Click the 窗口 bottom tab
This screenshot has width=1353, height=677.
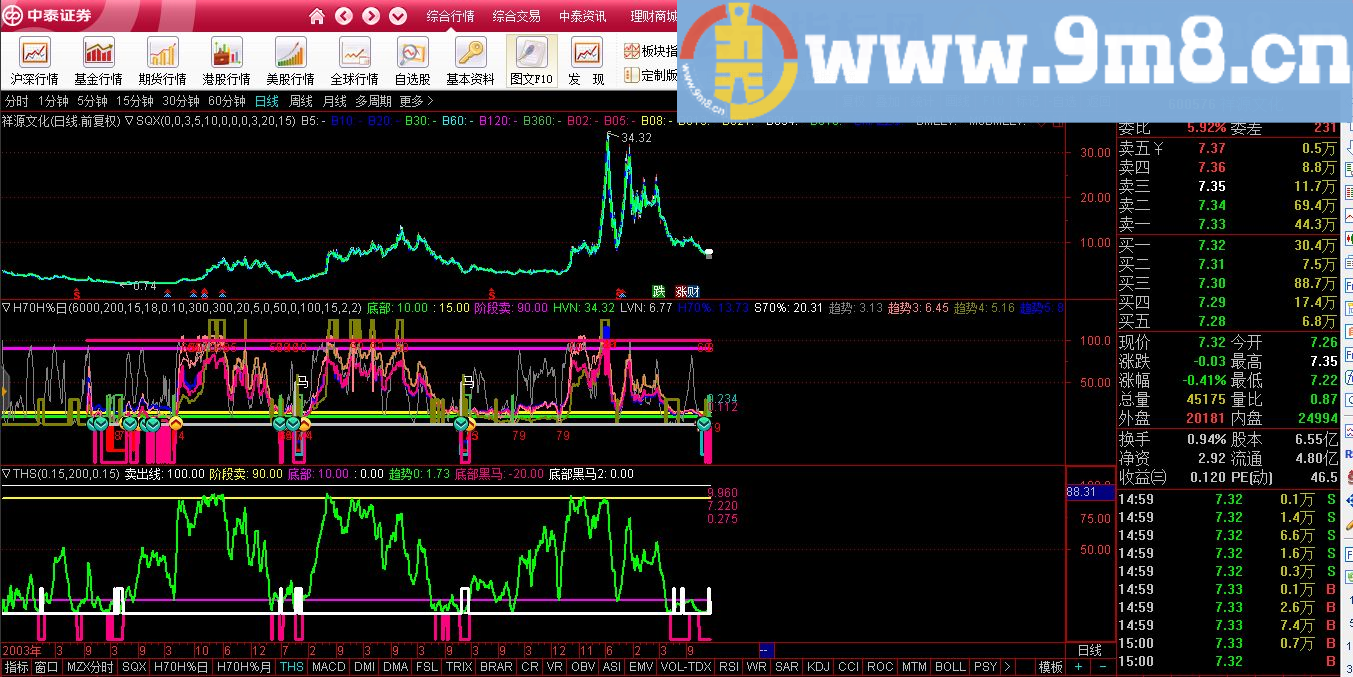click(x=46, y=667)
